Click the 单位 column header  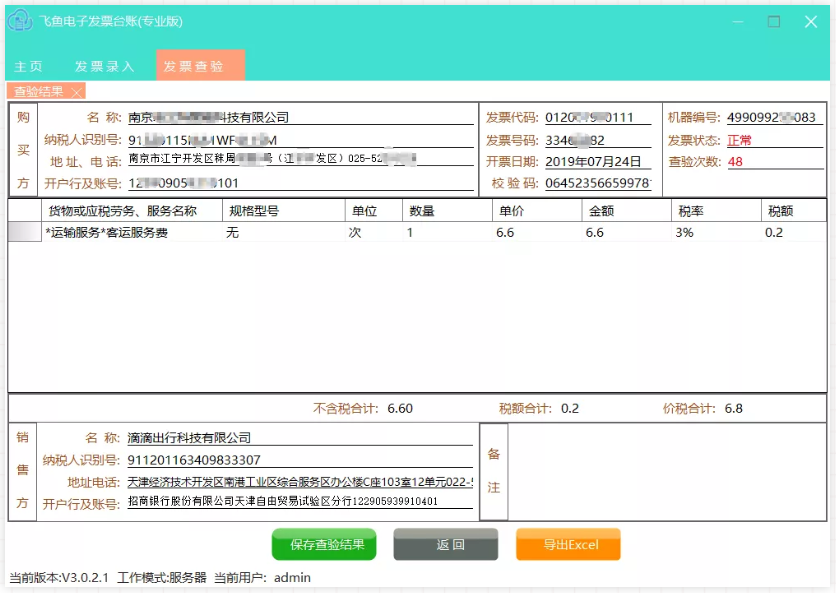coord(374,211)
